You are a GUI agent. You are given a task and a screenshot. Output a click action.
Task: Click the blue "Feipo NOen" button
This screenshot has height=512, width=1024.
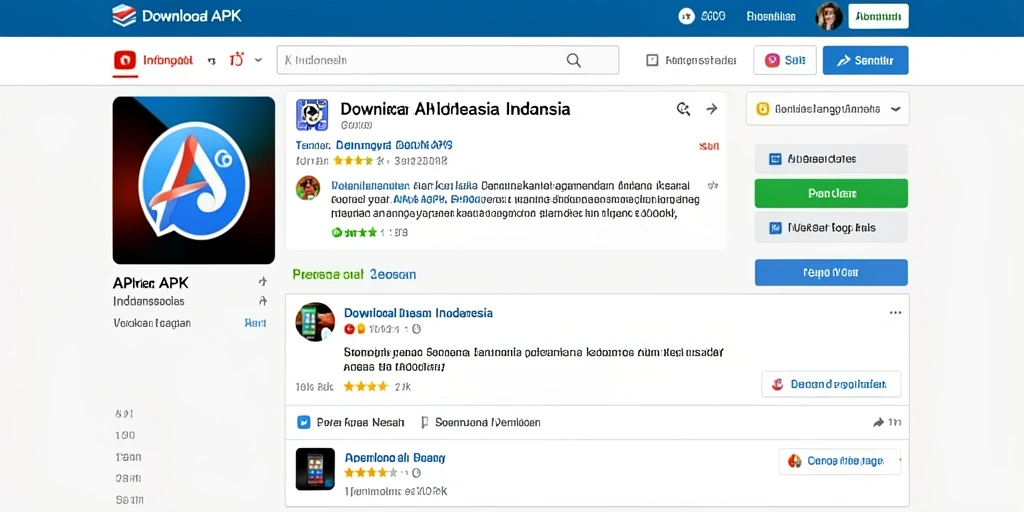click(831, 272)
